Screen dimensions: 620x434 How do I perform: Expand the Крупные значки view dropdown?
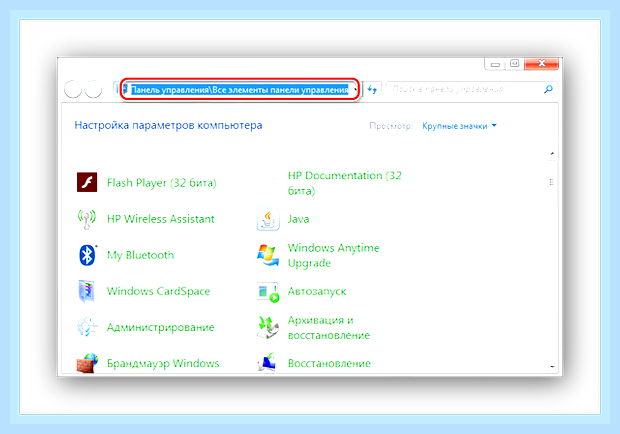[x=459, y=126]
